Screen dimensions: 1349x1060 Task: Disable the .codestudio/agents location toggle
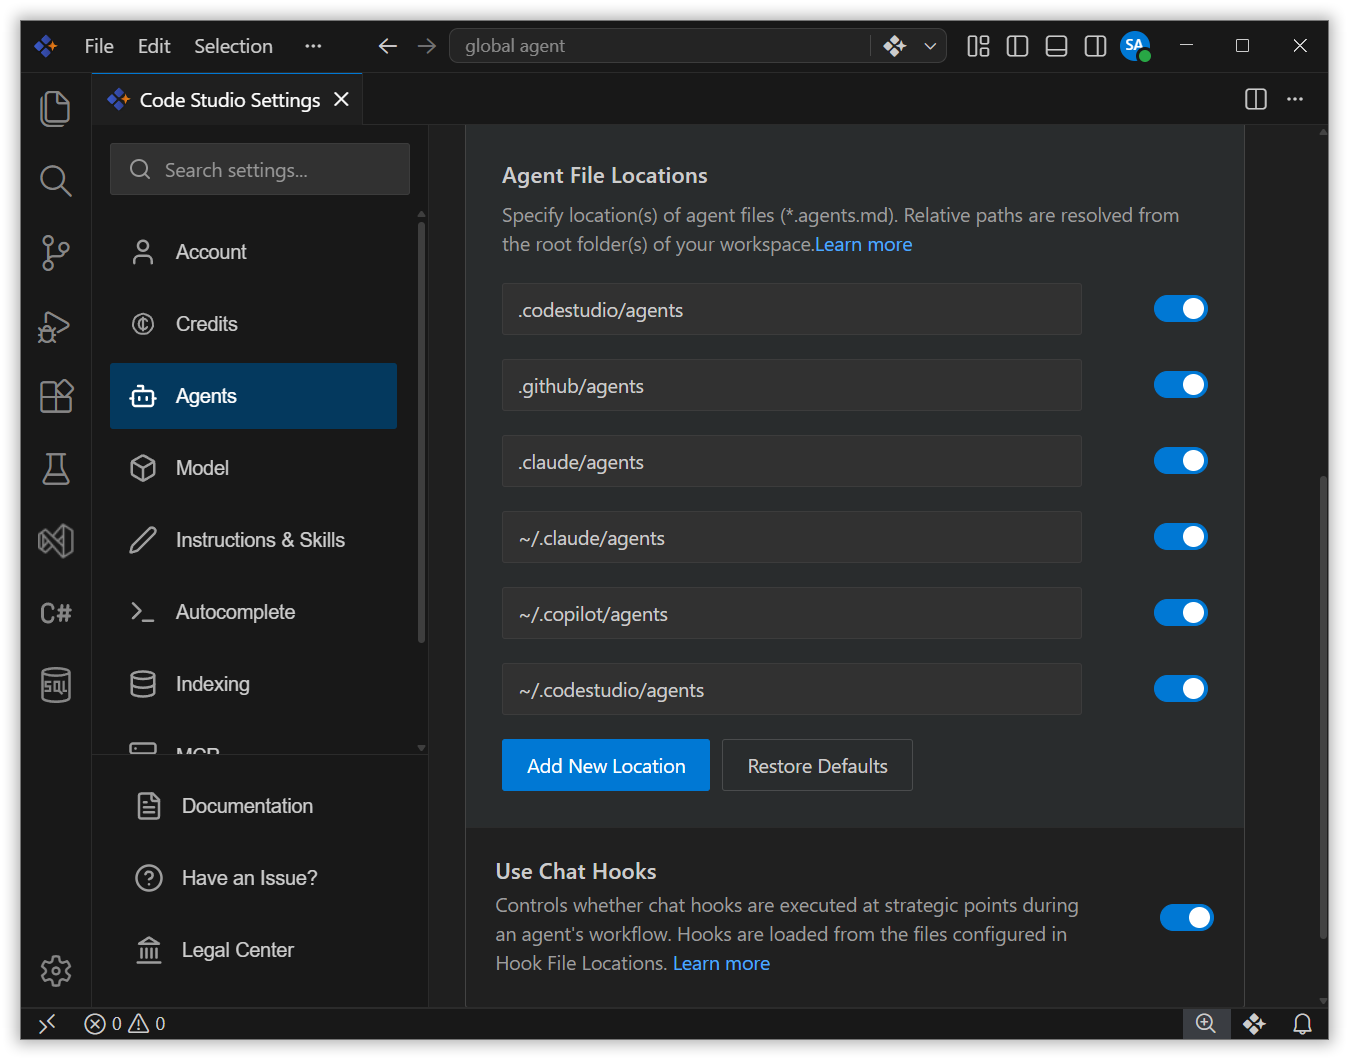pos(1180,309)
